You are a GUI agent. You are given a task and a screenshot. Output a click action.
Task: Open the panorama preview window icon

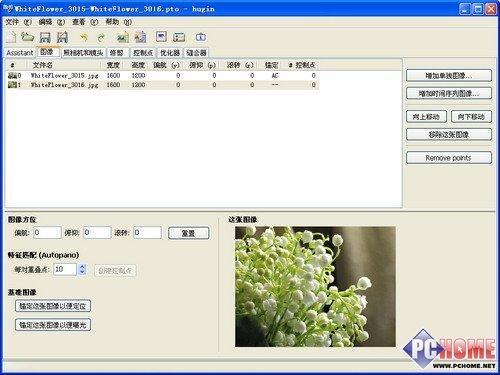click(x=161, y=37)
